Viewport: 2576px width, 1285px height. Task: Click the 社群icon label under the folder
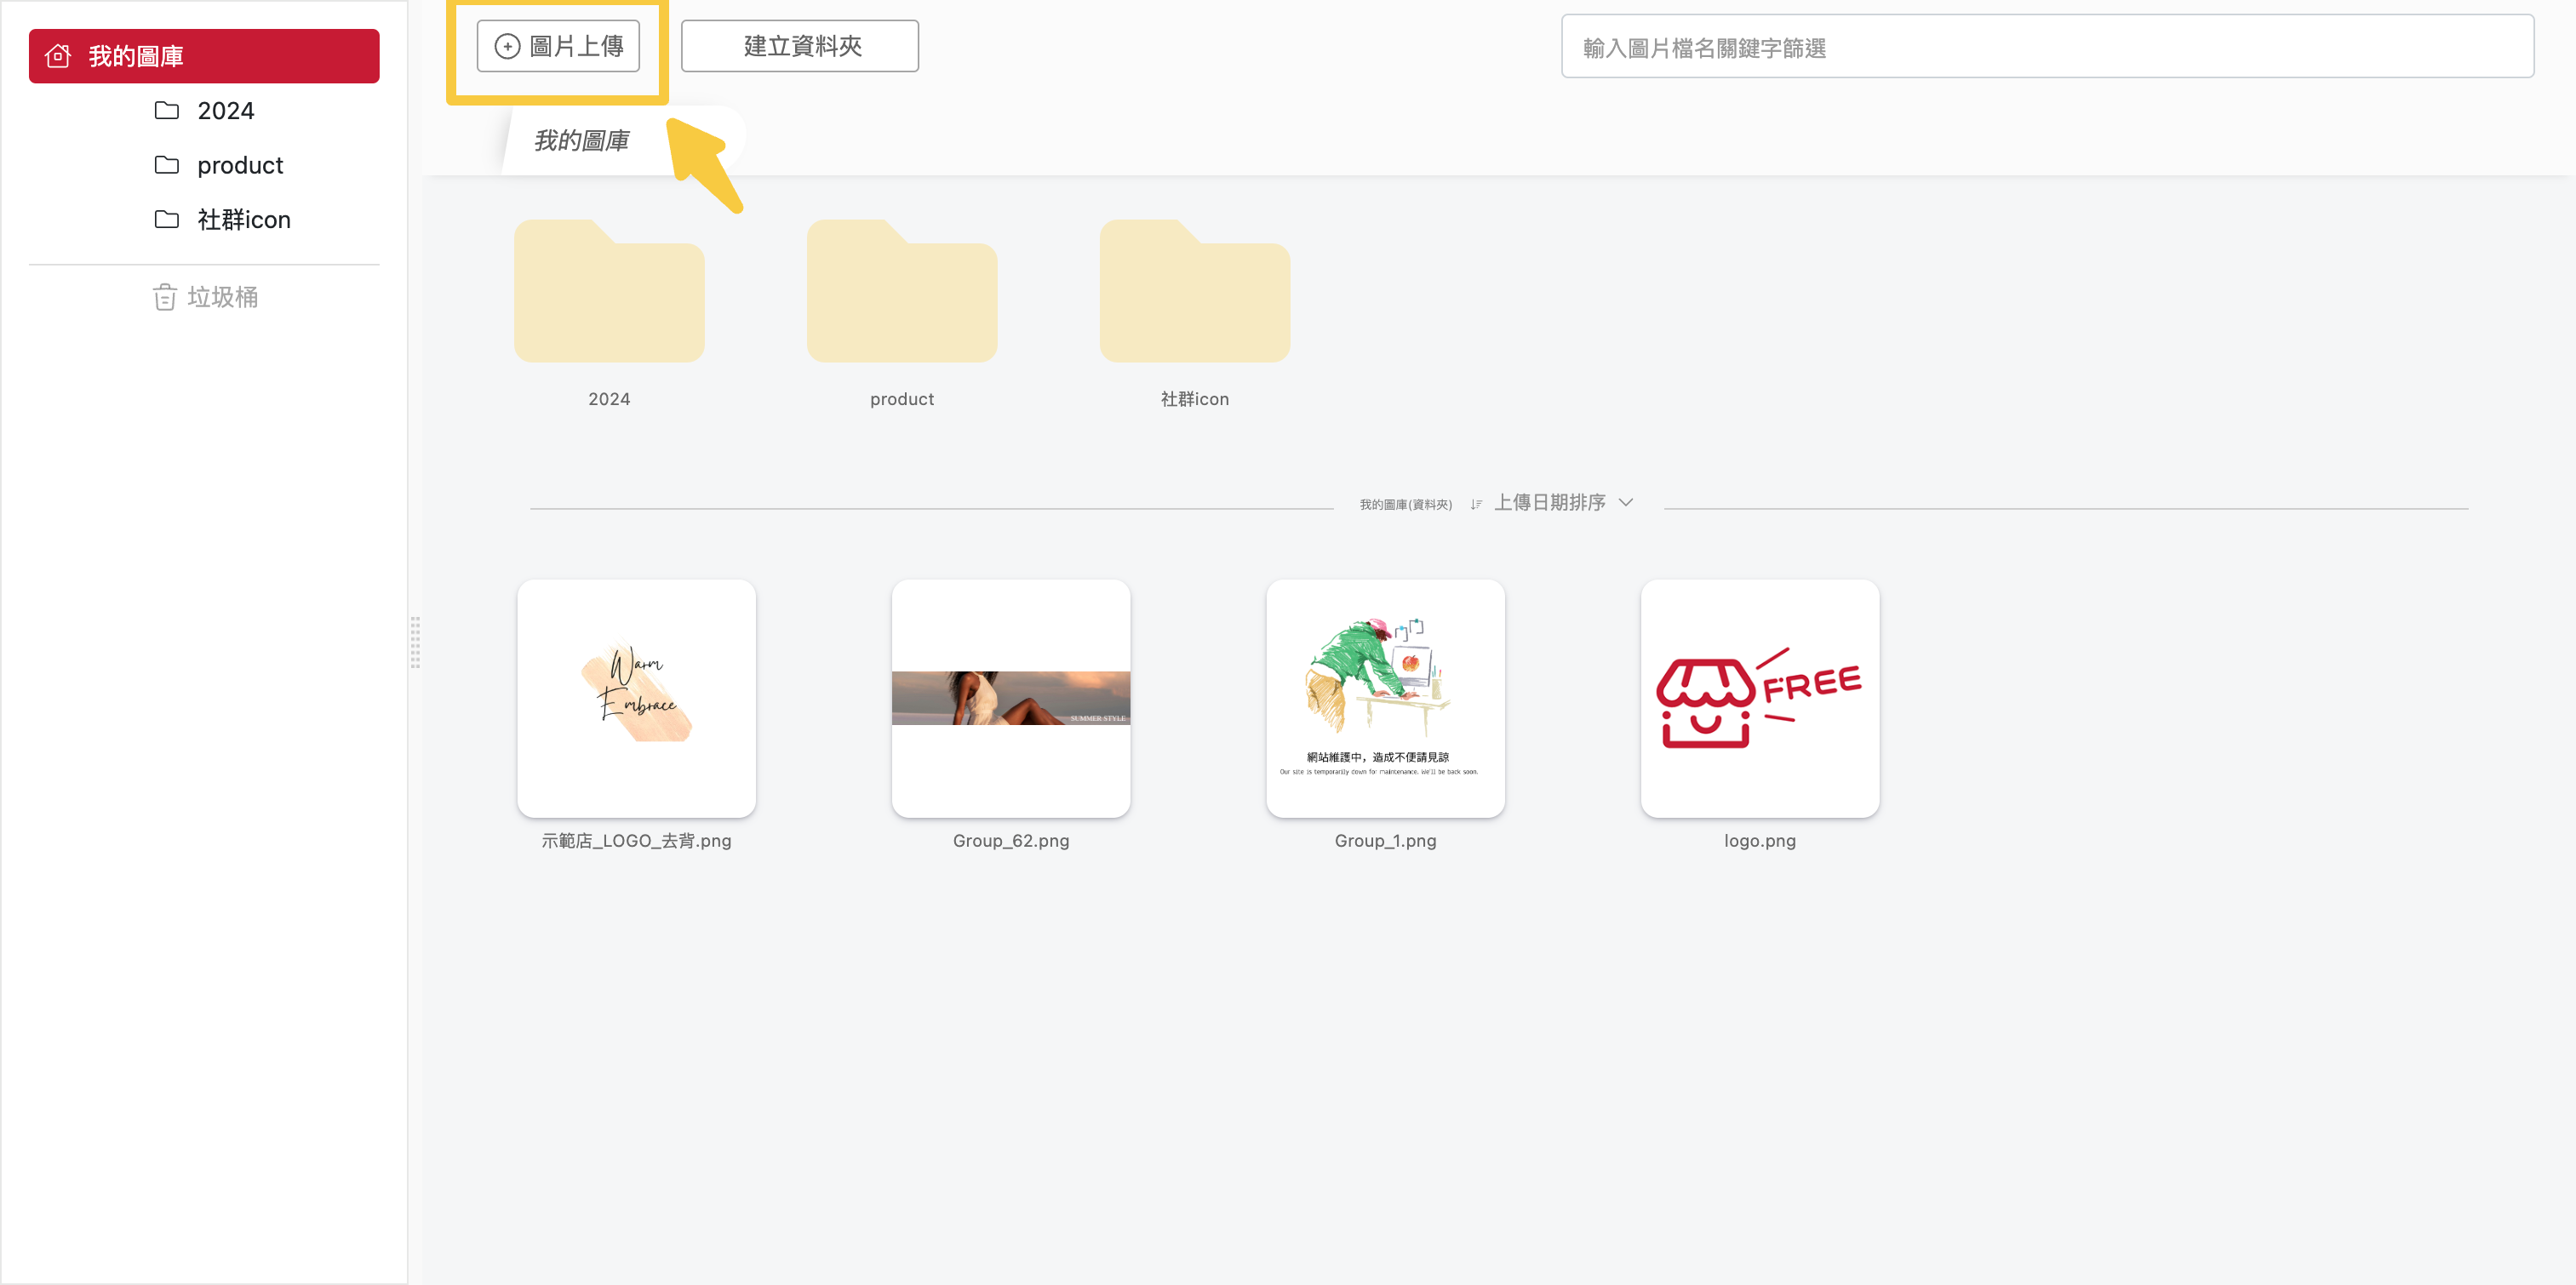pos(1195,399)
